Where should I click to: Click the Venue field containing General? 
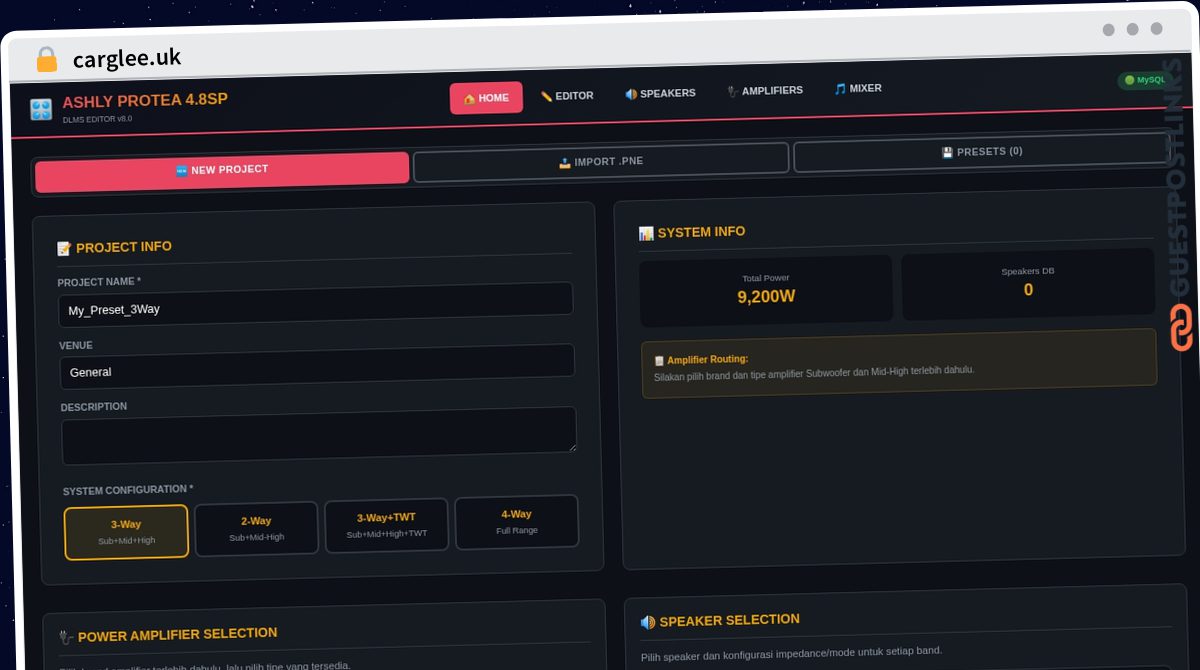(x=317, y=367)
